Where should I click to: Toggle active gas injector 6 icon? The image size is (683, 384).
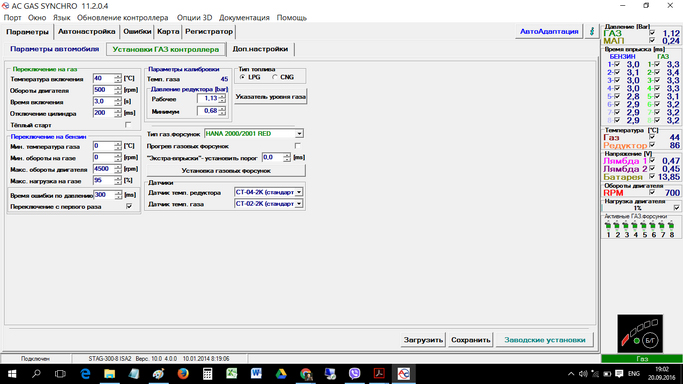[x=653, y=226]
